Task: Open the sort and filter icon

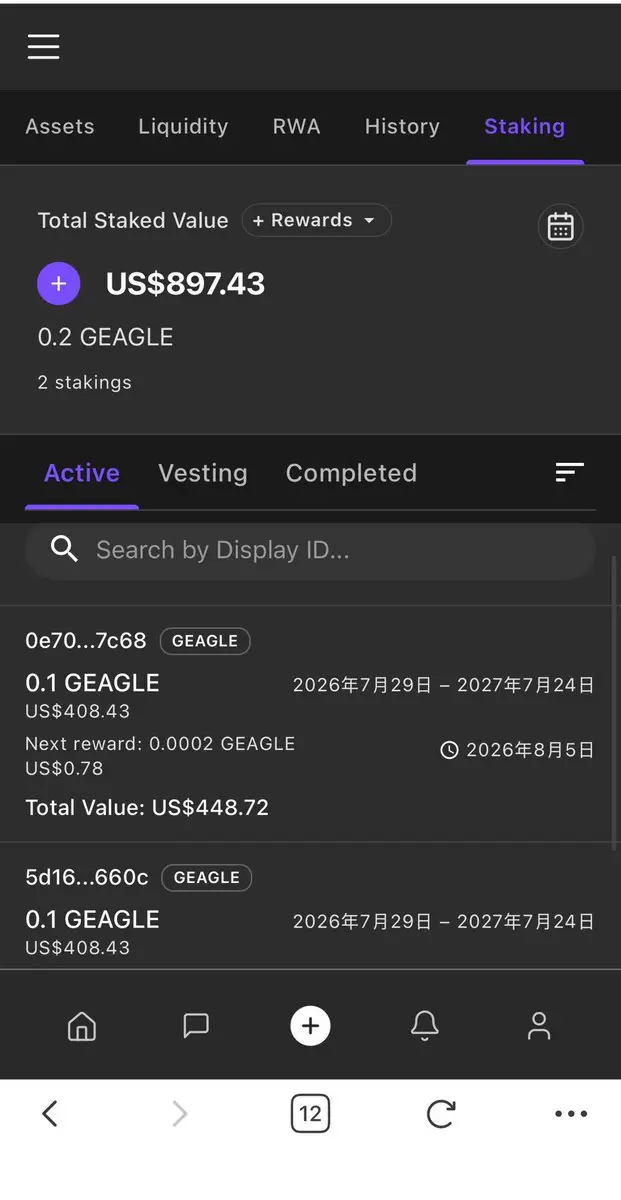Action: pyautogui.click(x=569, y=472)
